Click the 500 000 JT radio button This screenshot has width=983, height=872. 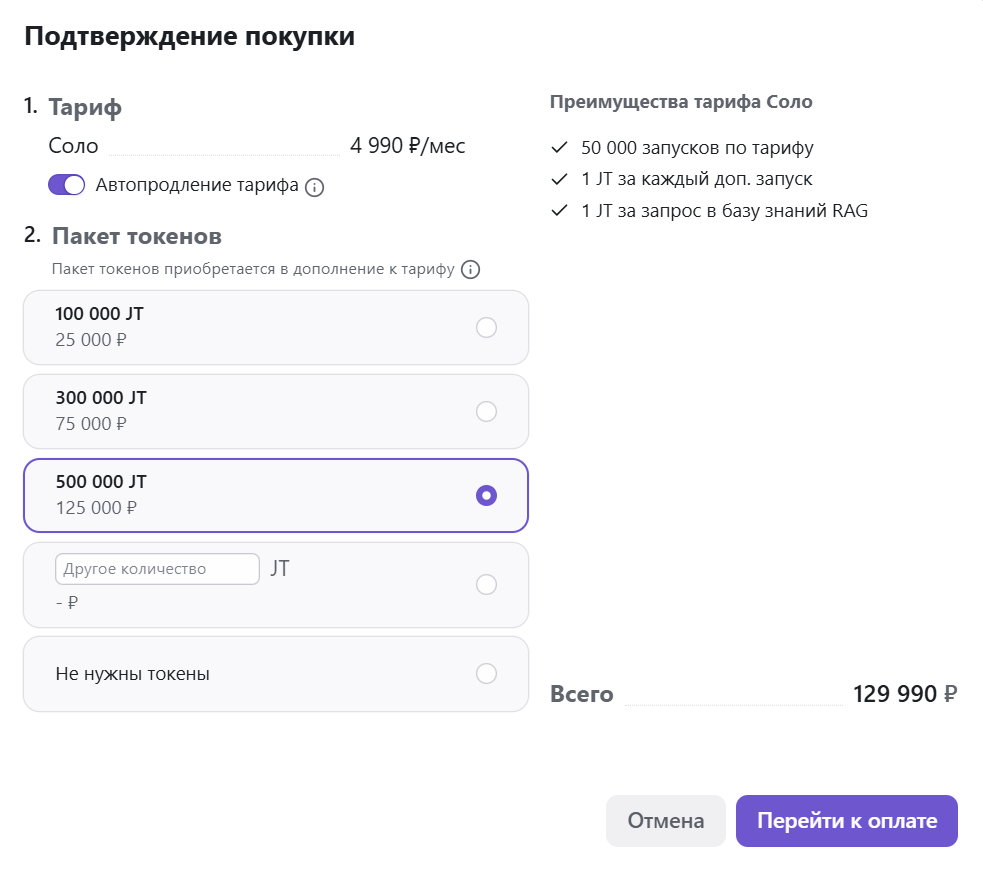(x=486, y=495)
